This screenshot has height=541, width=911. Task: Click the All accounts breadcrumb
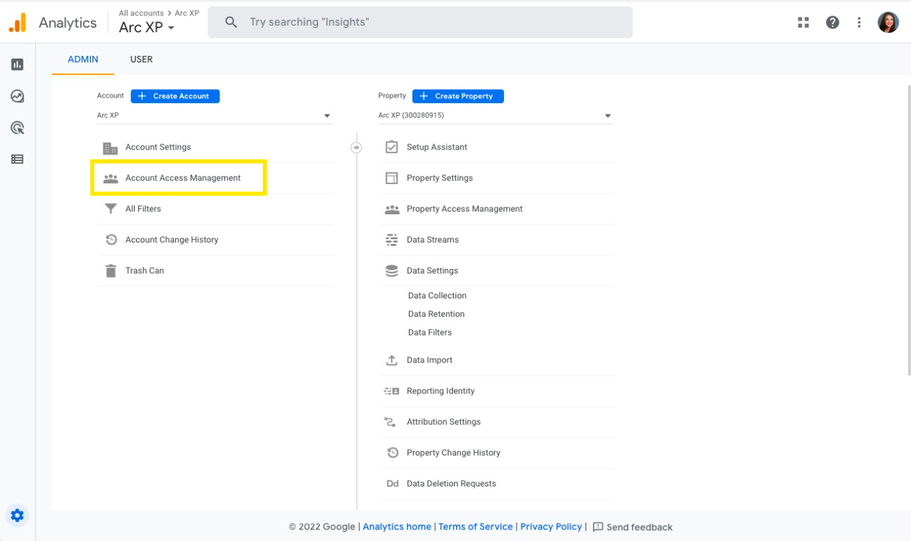click(x=141, y=13)
